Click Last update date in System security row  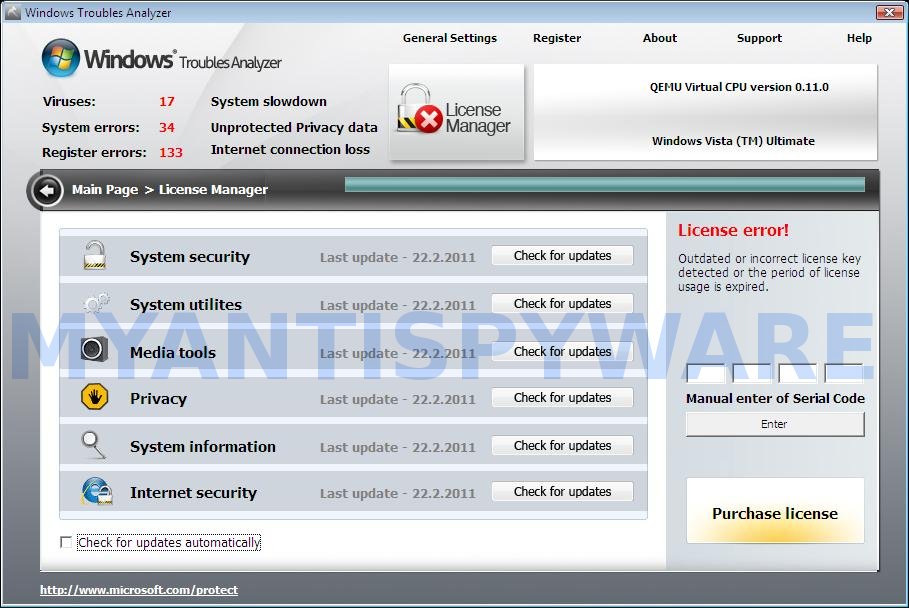[x=398, y=257]
